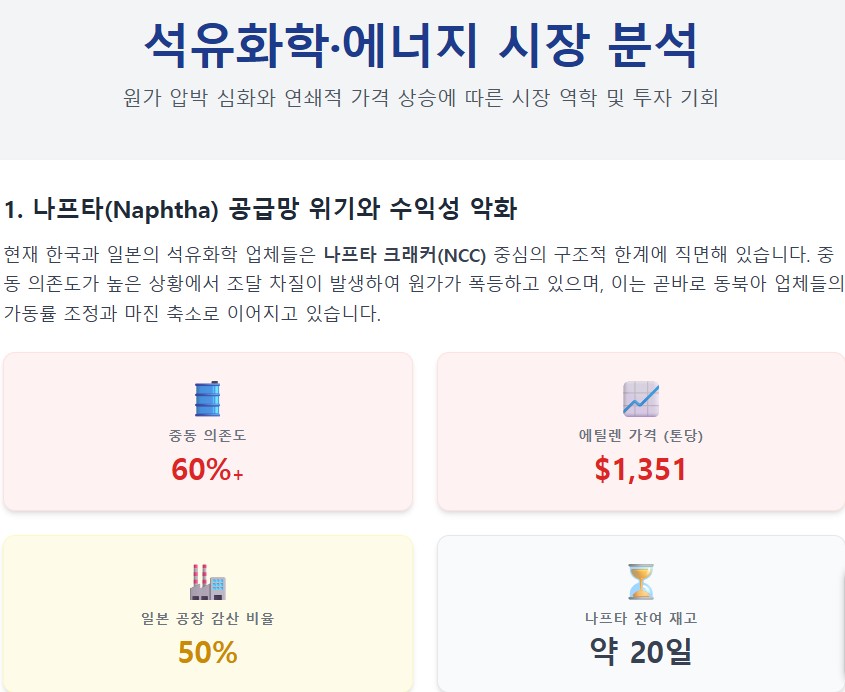
Task: Select the yellow 50% figure
Action: (x=207, y=653)
